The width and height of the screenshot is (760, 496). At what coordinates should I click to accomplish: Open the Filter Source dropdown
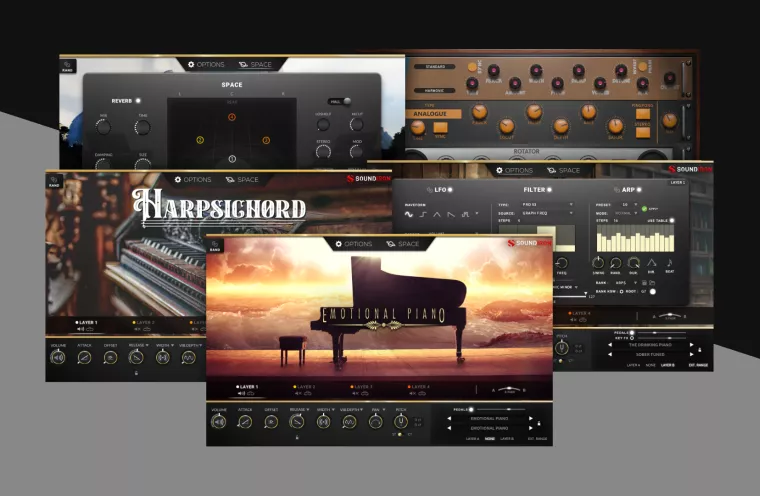coord(548,213)
